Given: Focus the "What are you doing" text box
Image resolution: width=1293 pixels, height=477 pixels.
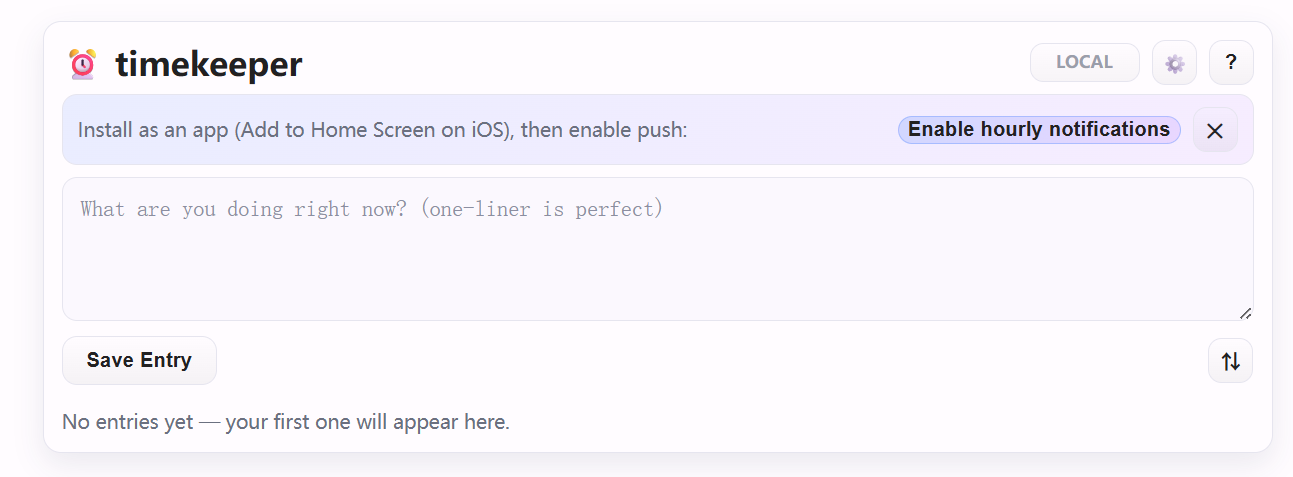Looking at the screenshot, I should 657,250.
